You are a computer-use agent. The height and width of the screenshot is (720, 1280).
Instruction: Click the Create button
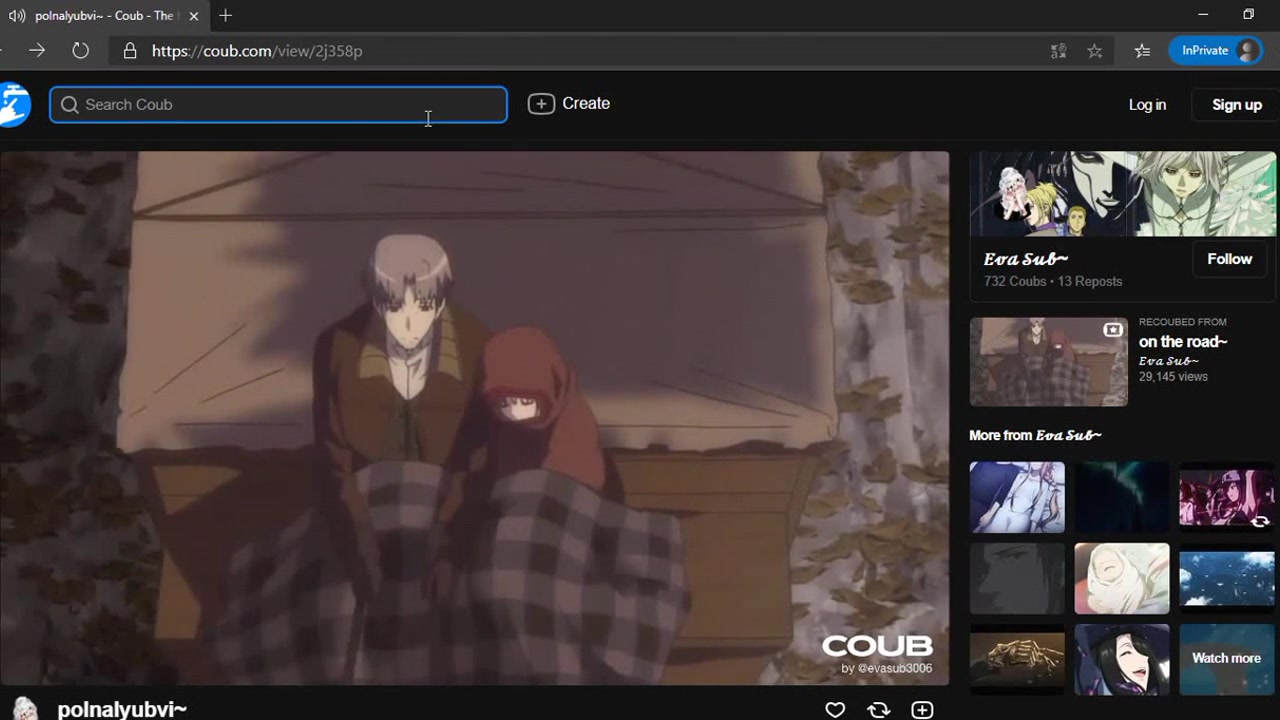[569, 104]
